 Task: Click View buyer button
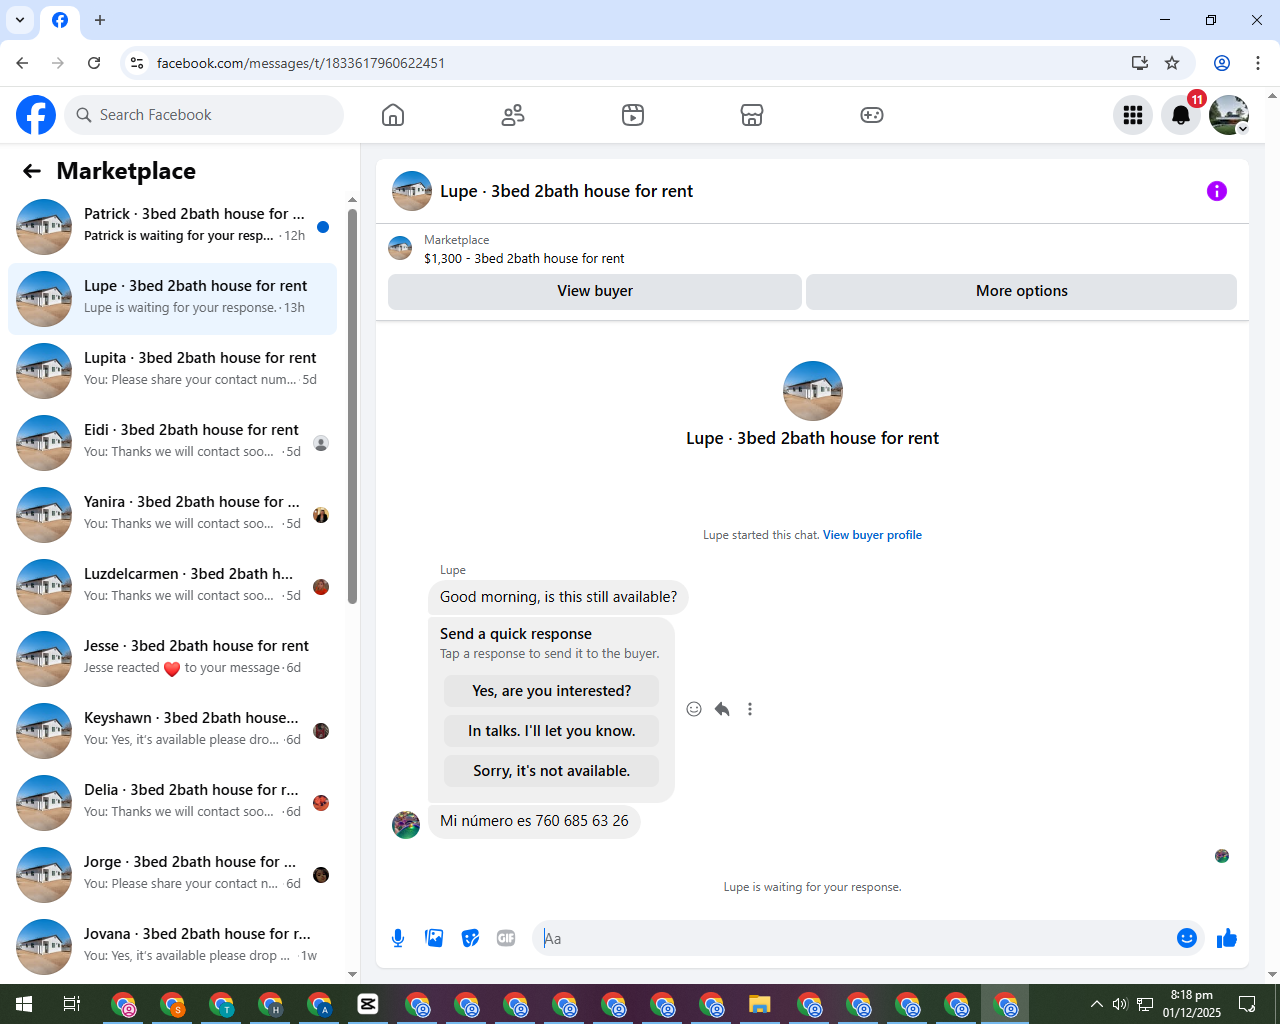595,291
